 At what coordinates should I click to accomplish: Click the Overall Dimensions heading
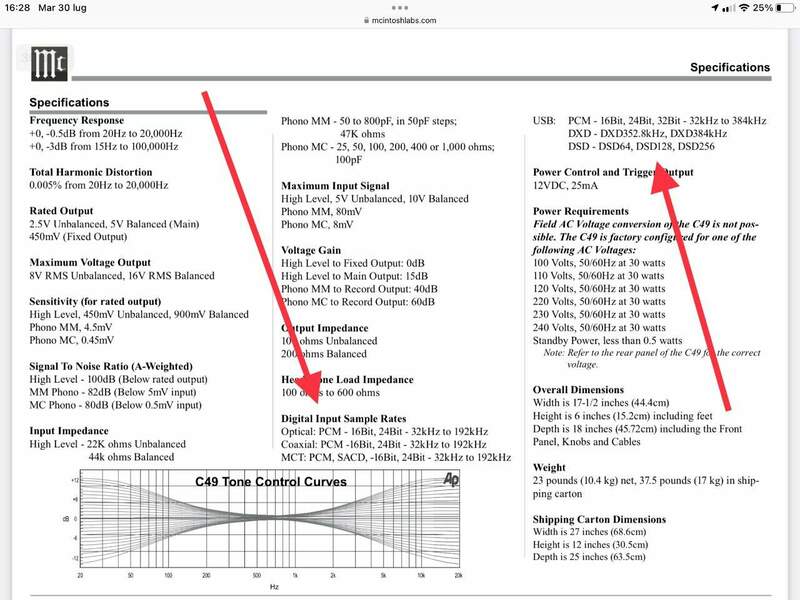coord(578,389)
